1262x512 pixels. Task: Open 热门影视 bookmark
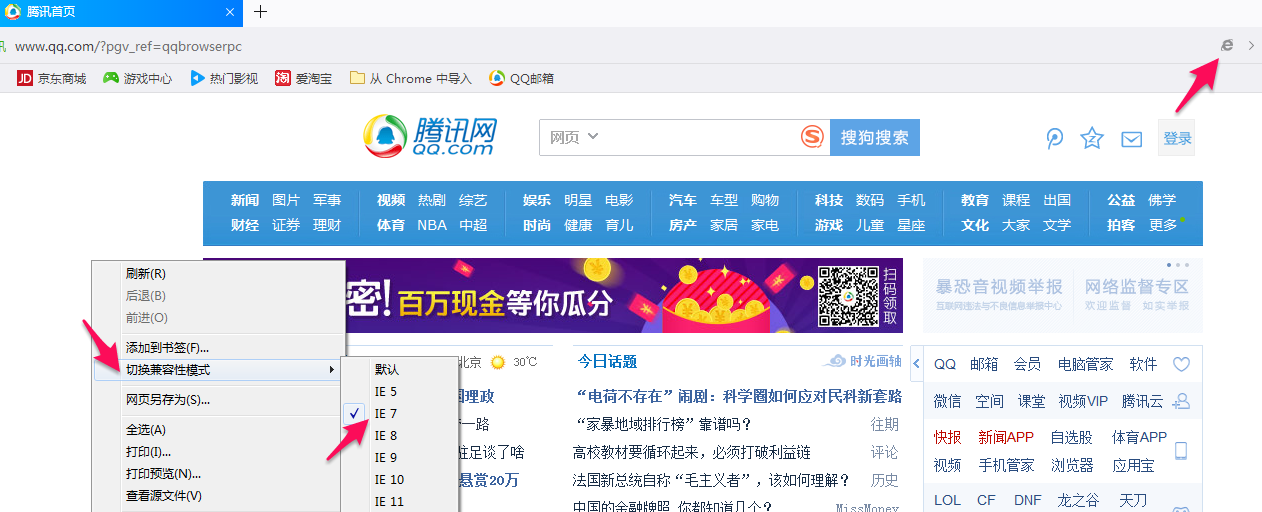tap(225, 78)
